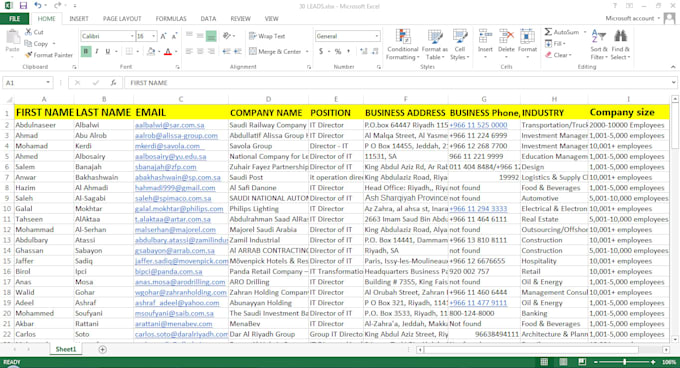Center text horizontally in cell
The image size is (680, 368).
coord(200,52)
